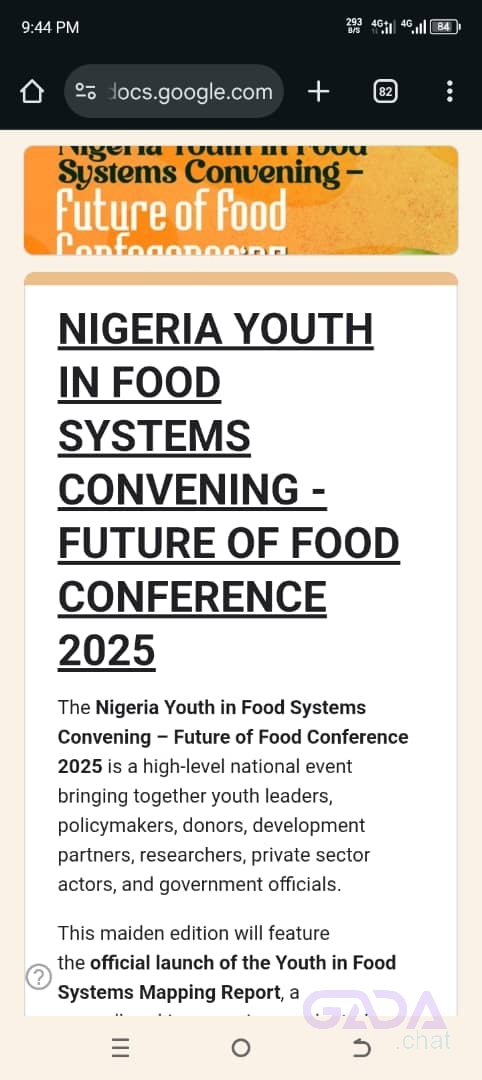
Task: Click 'This maiden edition will feature' line
Action: 193,933
